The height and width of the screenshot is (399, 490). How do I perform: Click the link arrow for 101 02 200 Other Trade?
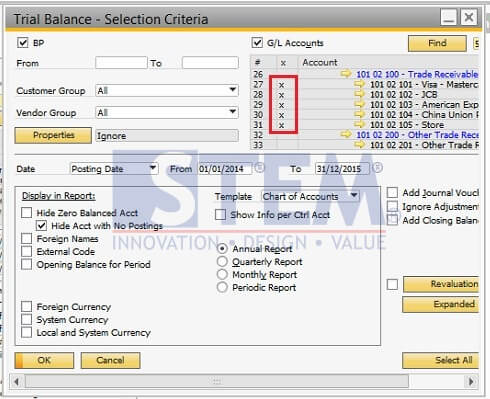(x=346, y=134)
